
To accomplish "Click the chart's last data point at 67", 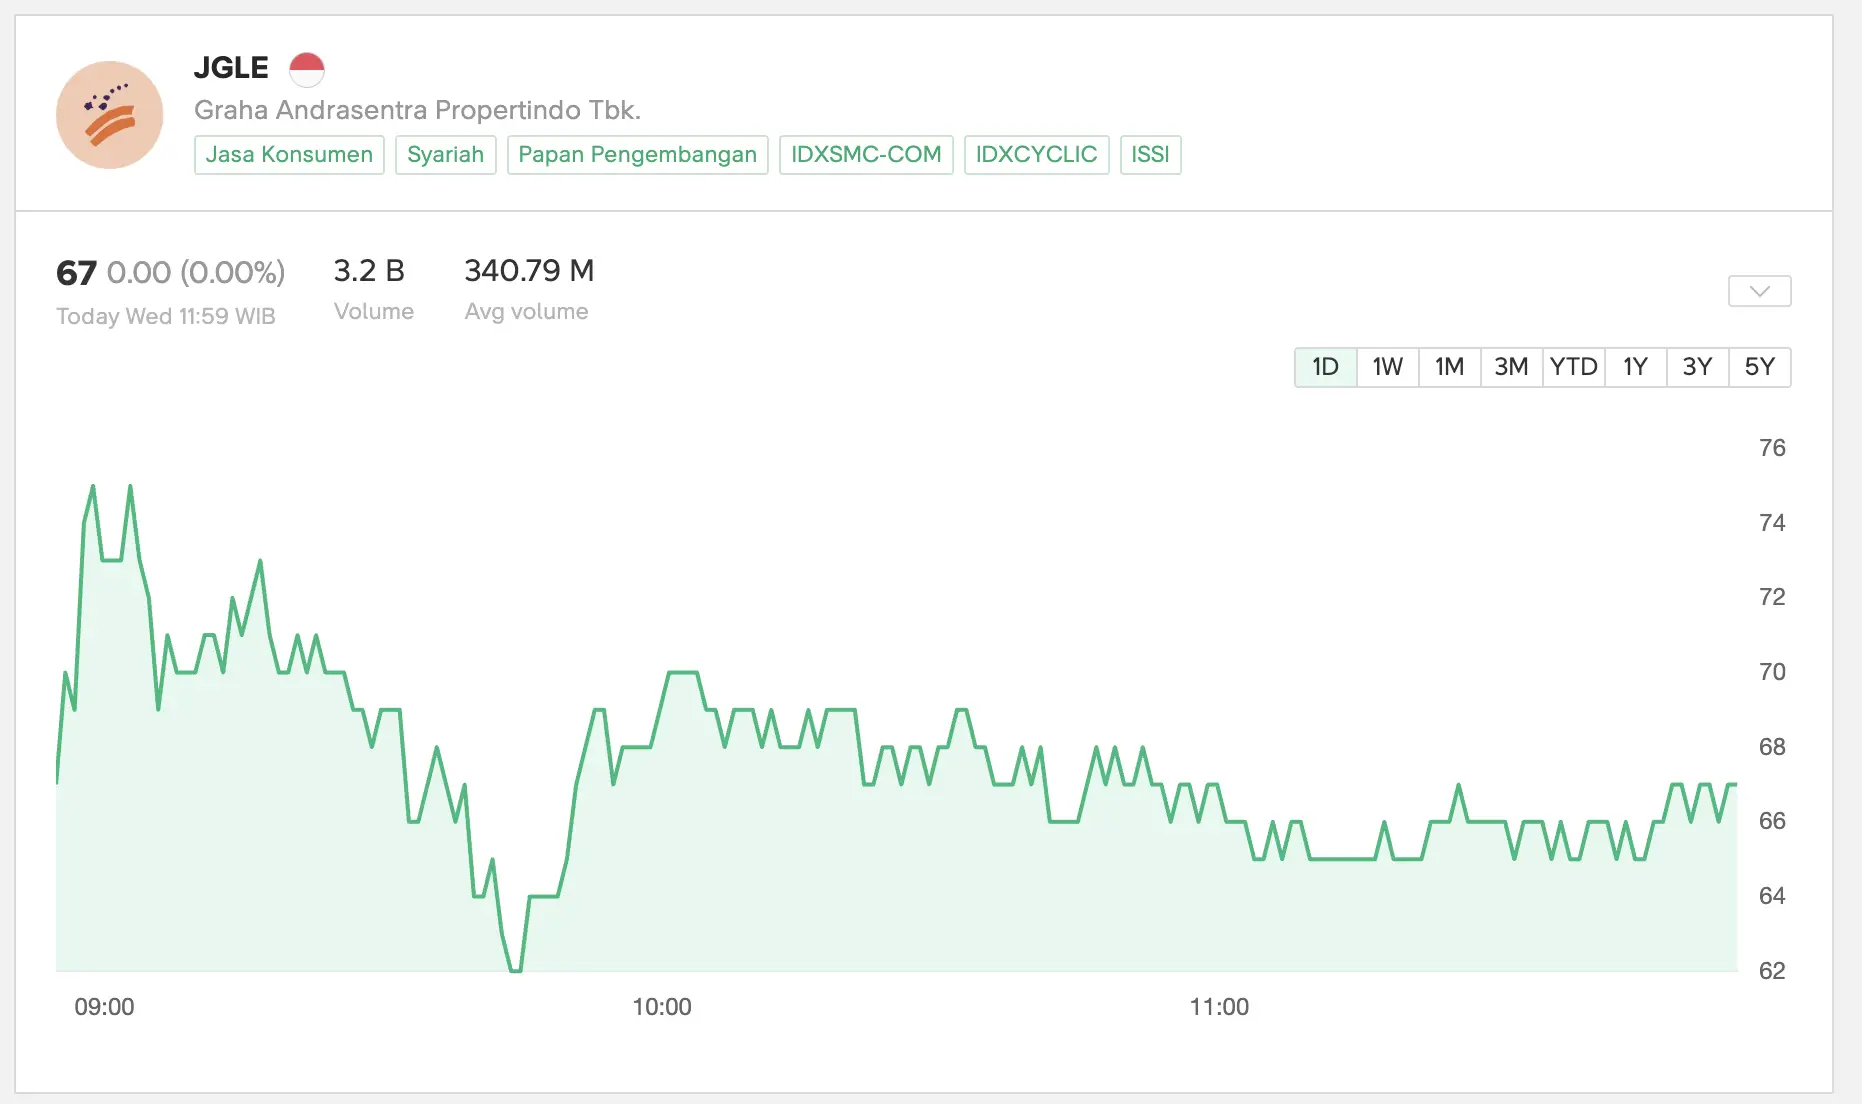I will [x=1735, y=785].
